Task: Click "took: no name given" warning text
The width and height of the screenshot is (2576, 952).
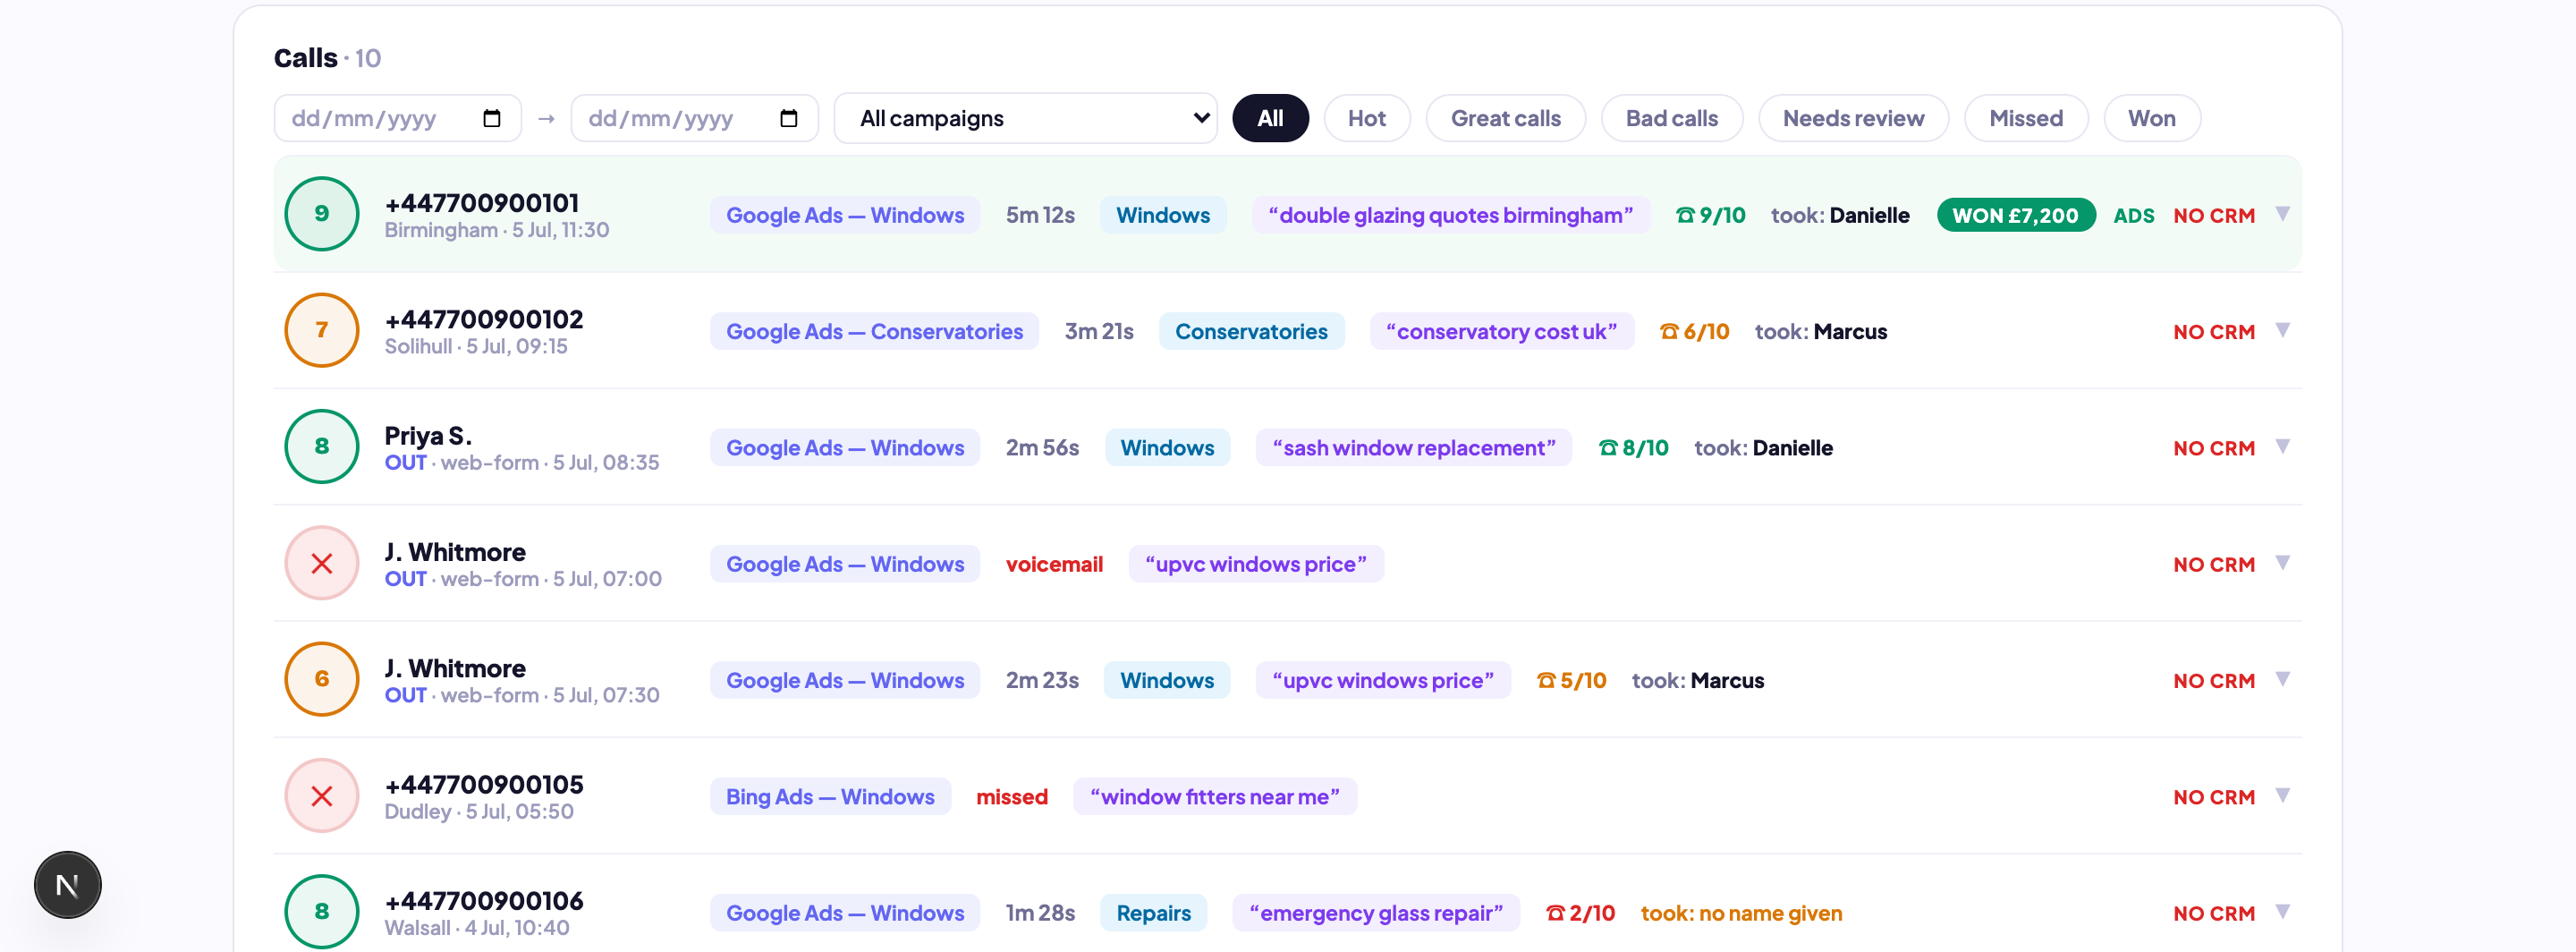Action: coord(1741,913)
